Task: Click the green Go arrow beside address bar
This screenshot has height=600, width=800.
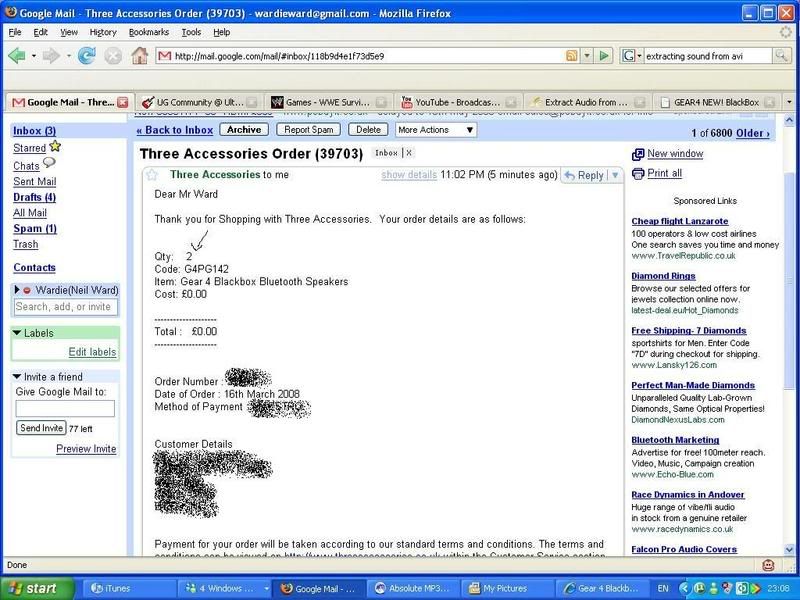Action: click(604, 56)
